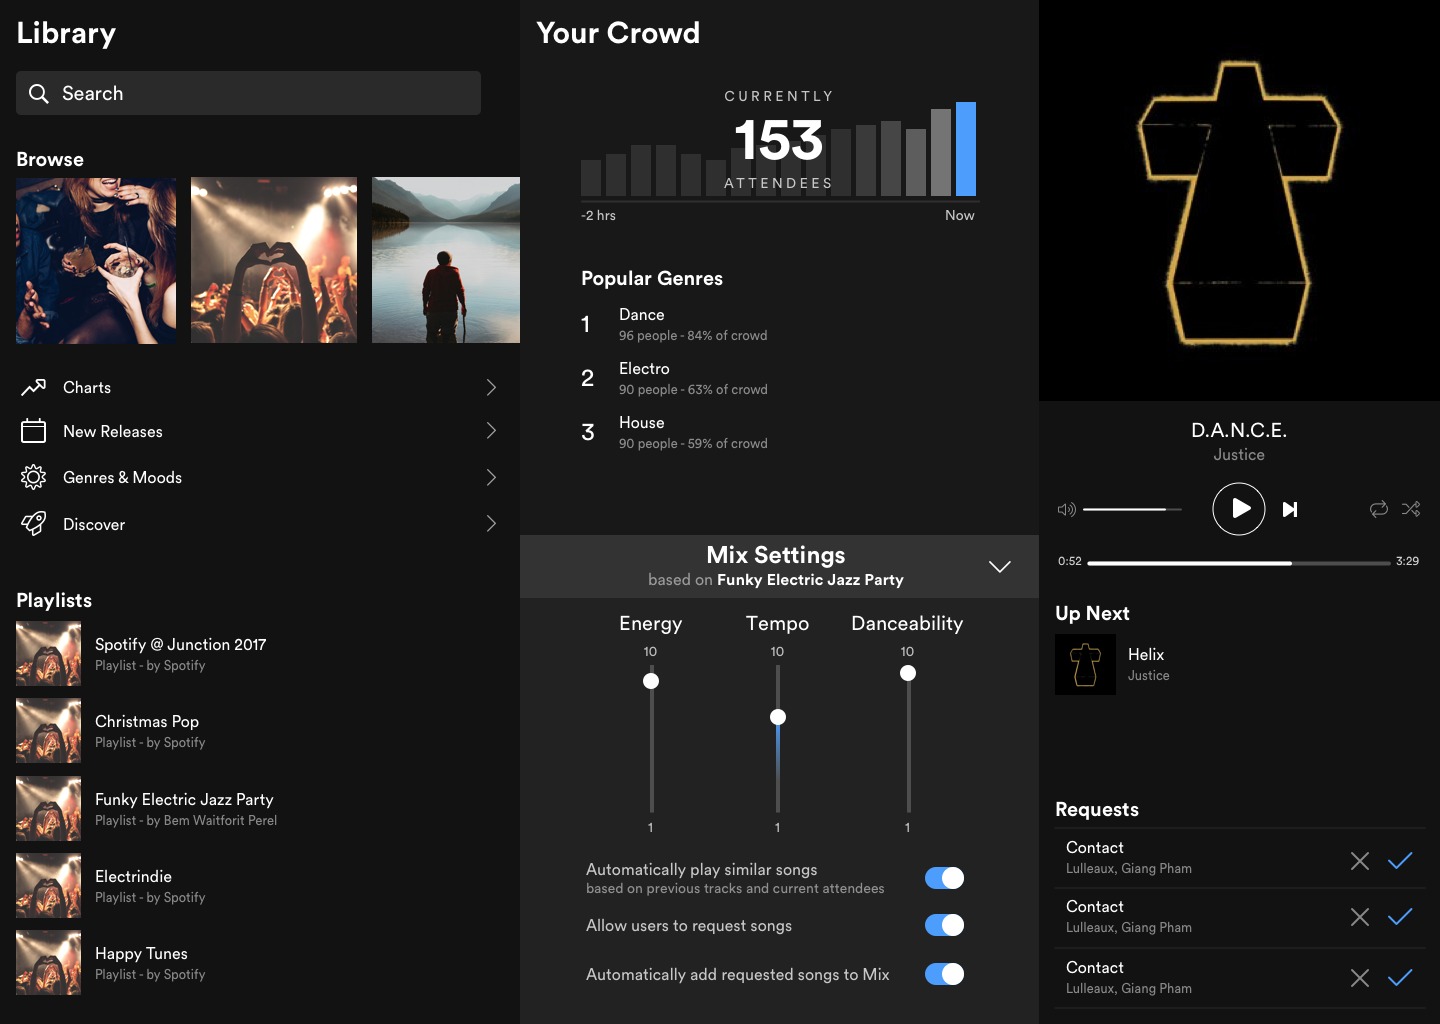
Task: Toggle allow users to request songs
Action: (944, 925)
